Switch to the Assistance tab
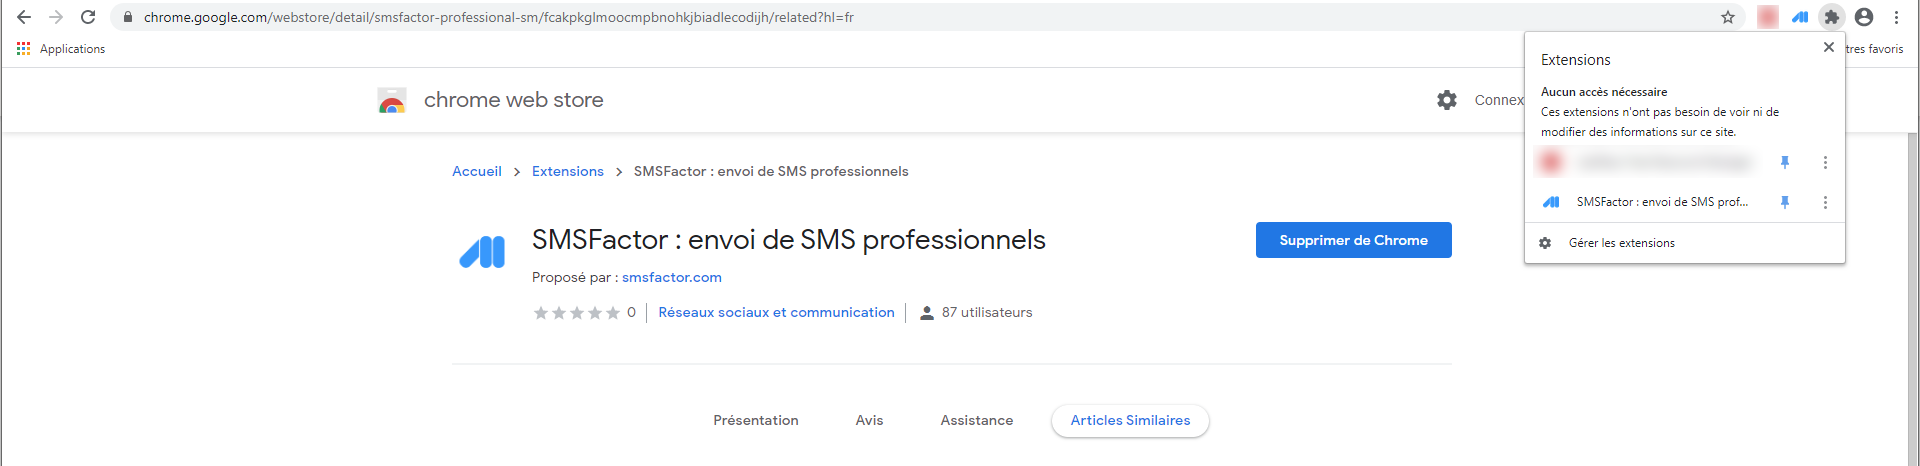 pyautogui.click(x=976, y=420)
